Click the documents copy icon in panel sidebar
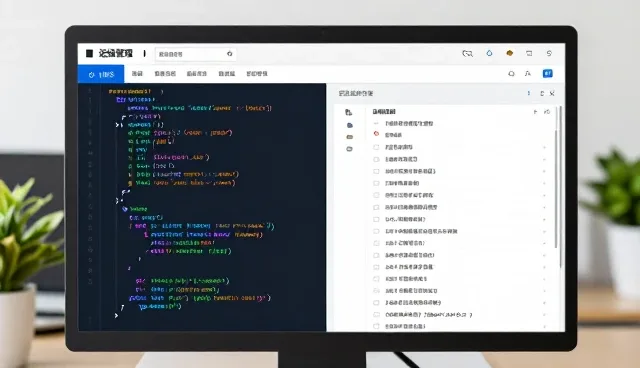 (x=349, y=112)
